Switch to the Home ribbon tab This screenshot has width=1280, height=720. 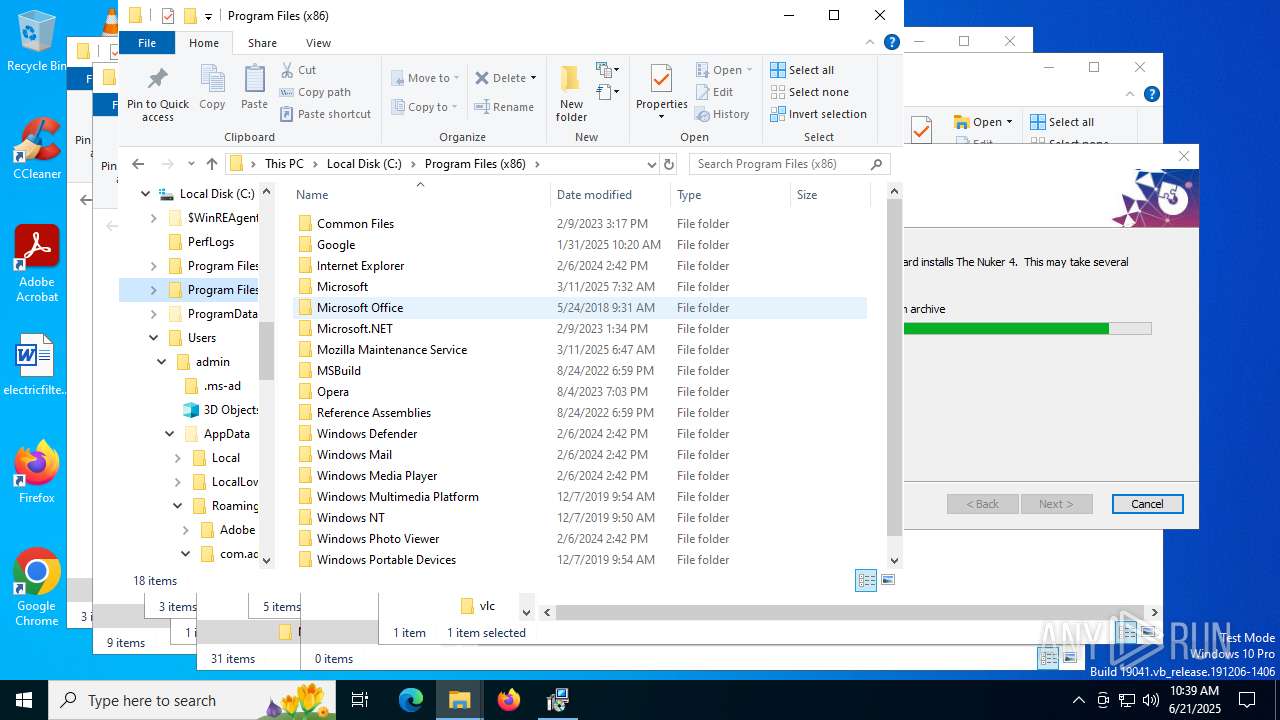[204, 43]
